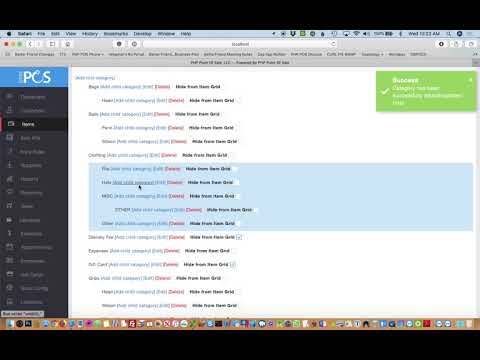Open the Wi-Fi status menu icon
The width and height of the screenshot is (480, 360).
tap(356, 34)
